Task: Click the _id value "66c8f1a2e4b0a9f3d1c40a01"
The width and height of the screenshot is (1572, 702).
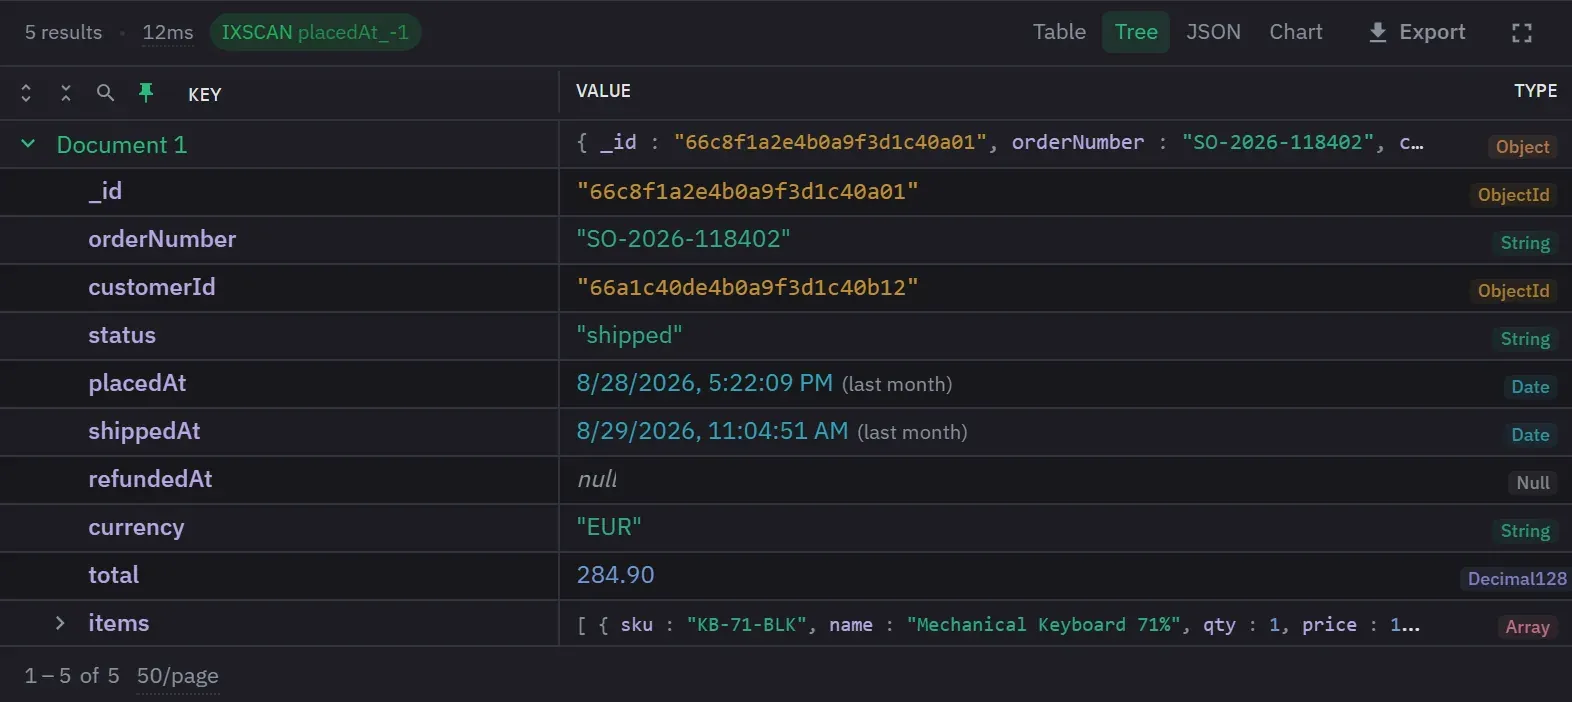Action: coord(747,191)
